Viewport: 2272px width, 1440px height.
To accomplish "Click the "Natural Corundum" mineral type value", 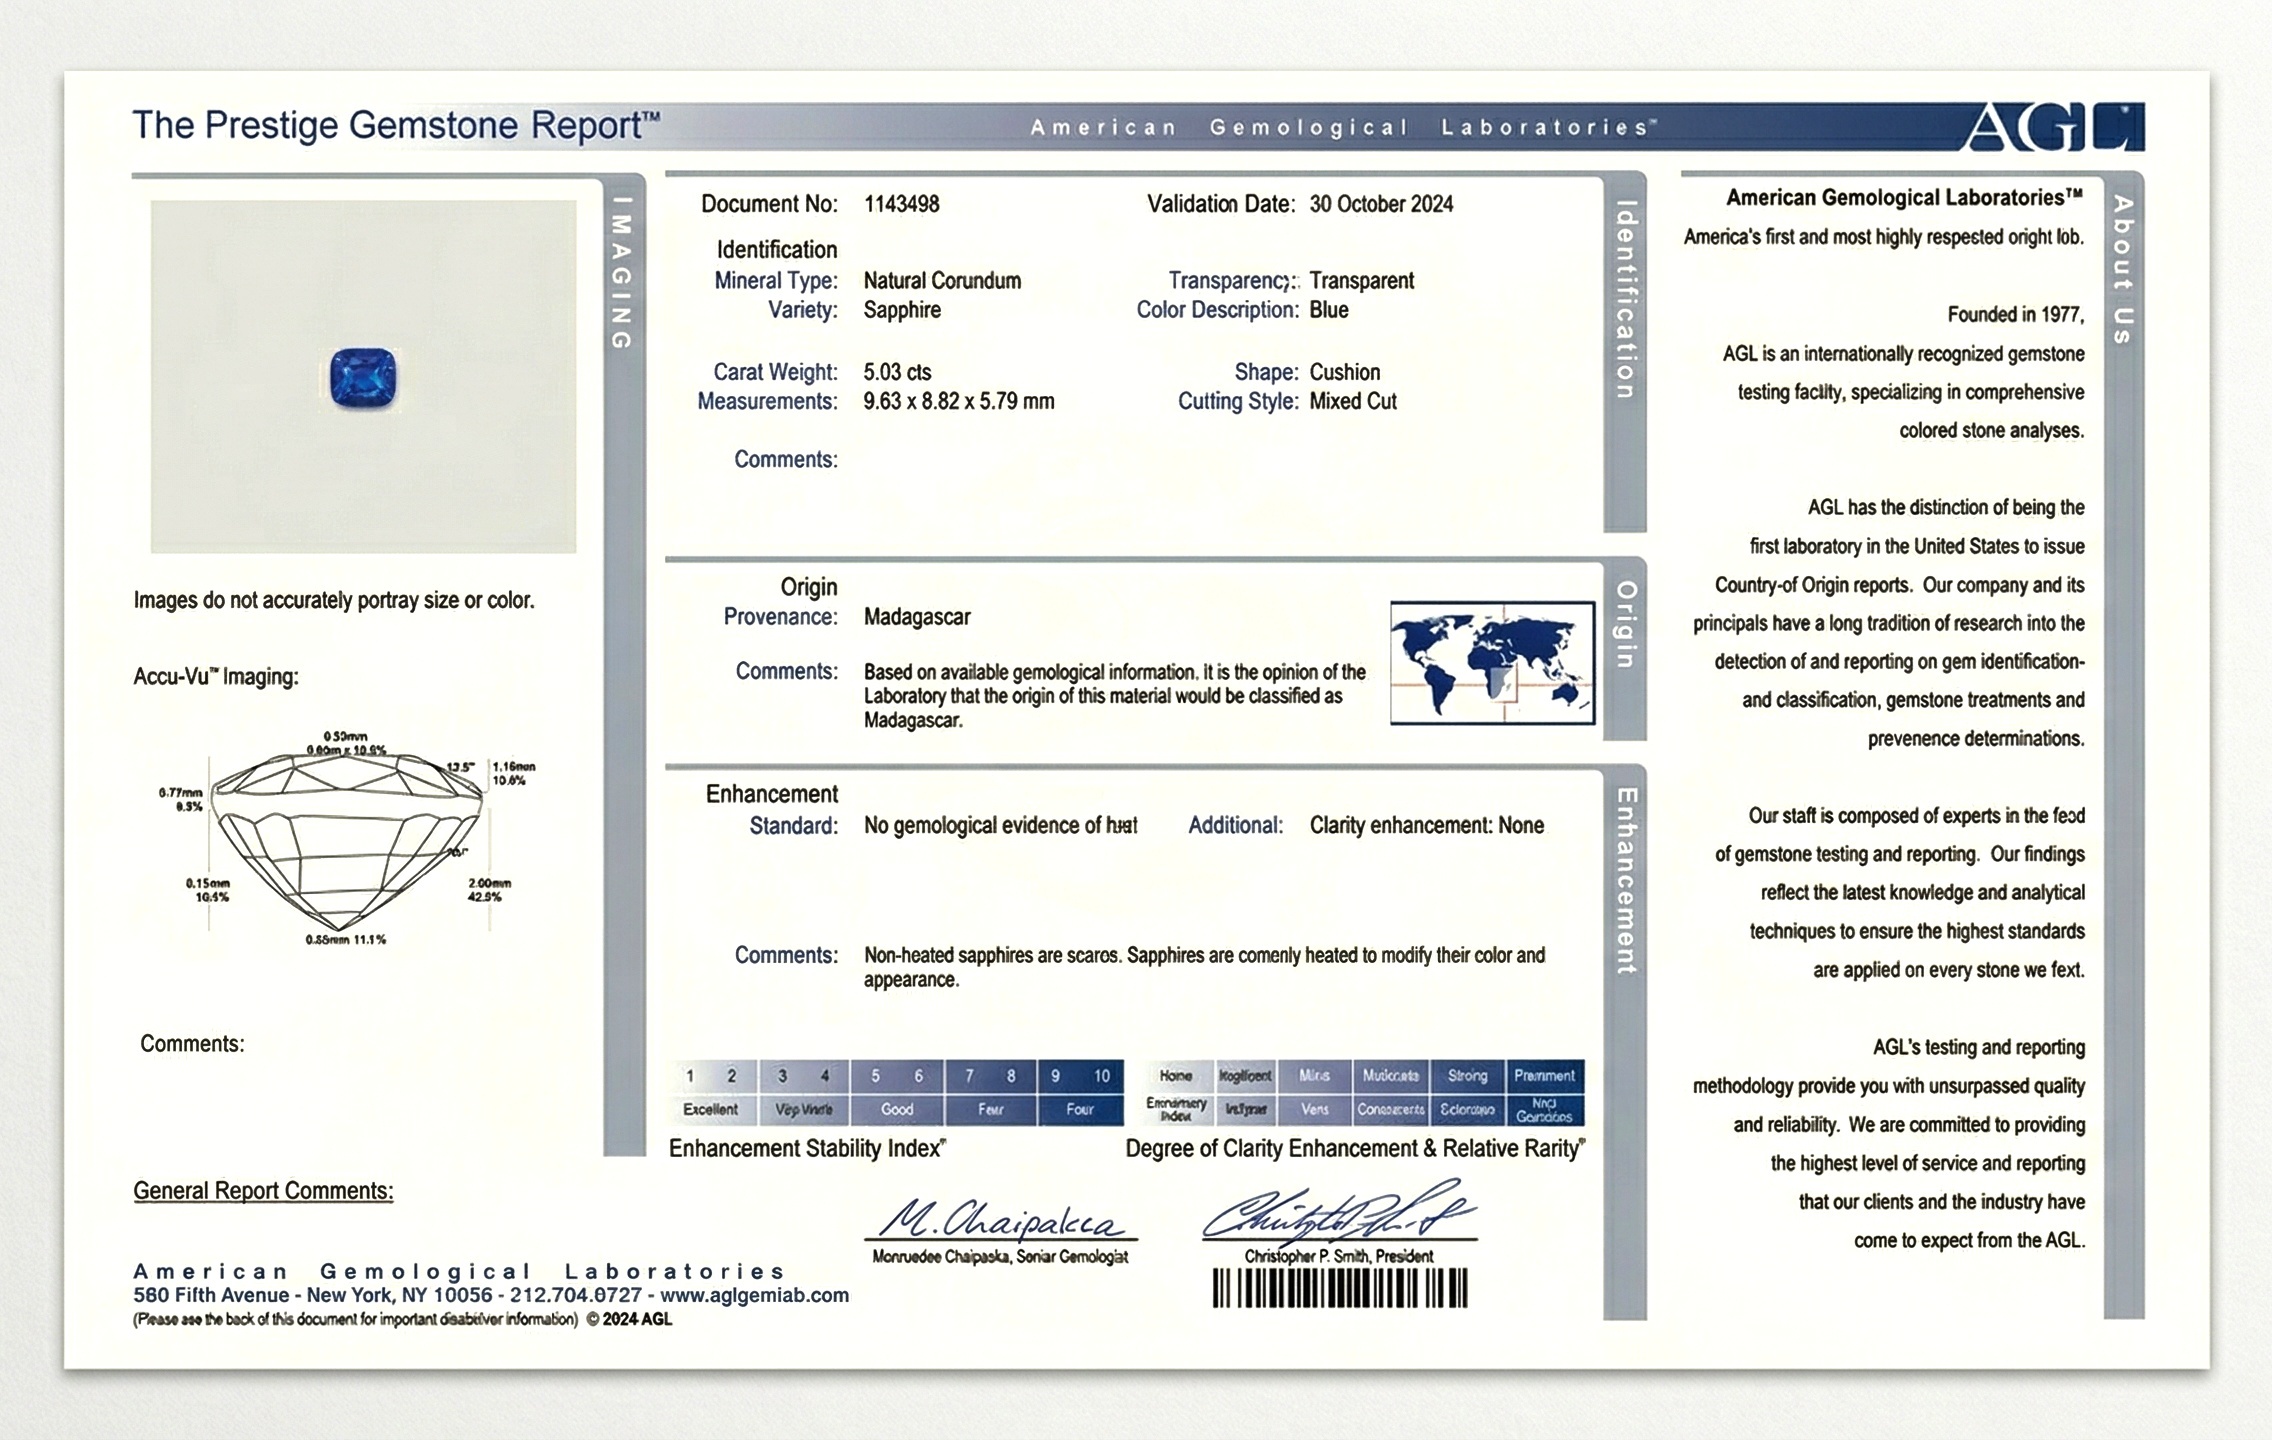I will click(942, 281).
